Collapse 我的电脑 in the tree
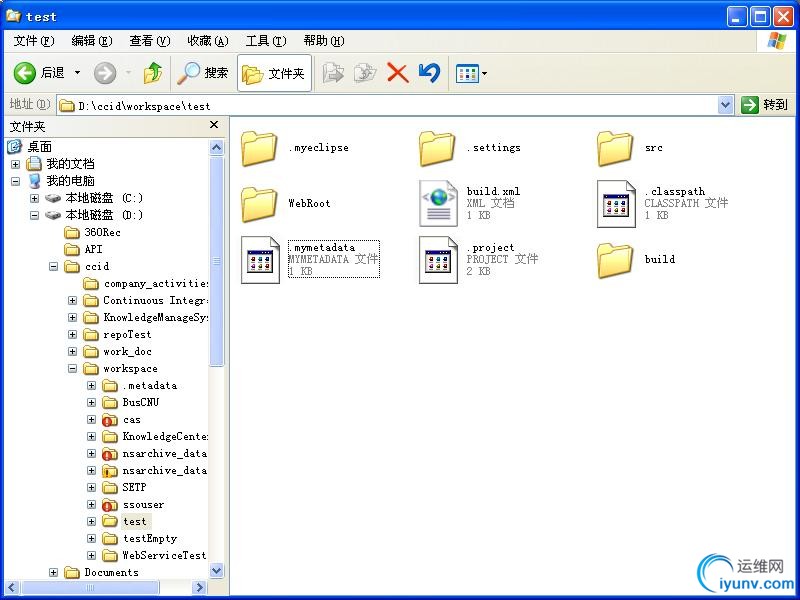800x600 pixels. tap(15, 181)
